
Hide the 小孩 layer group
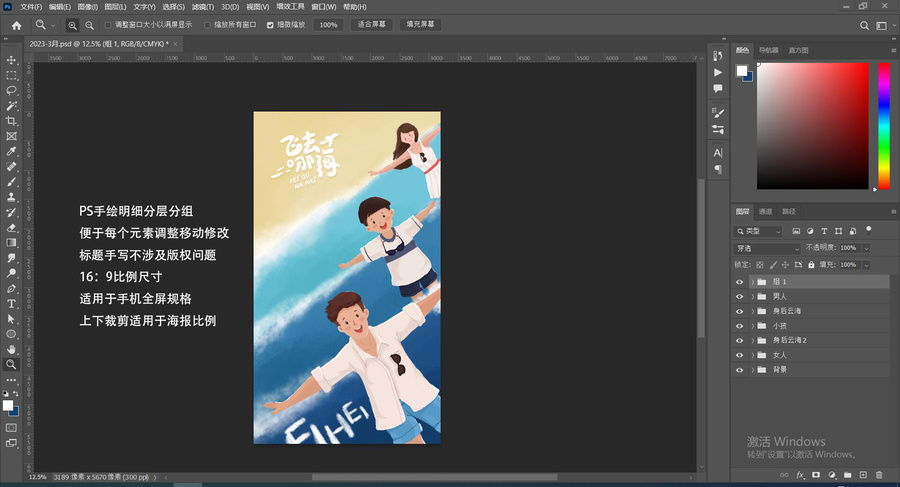point(739,326)
